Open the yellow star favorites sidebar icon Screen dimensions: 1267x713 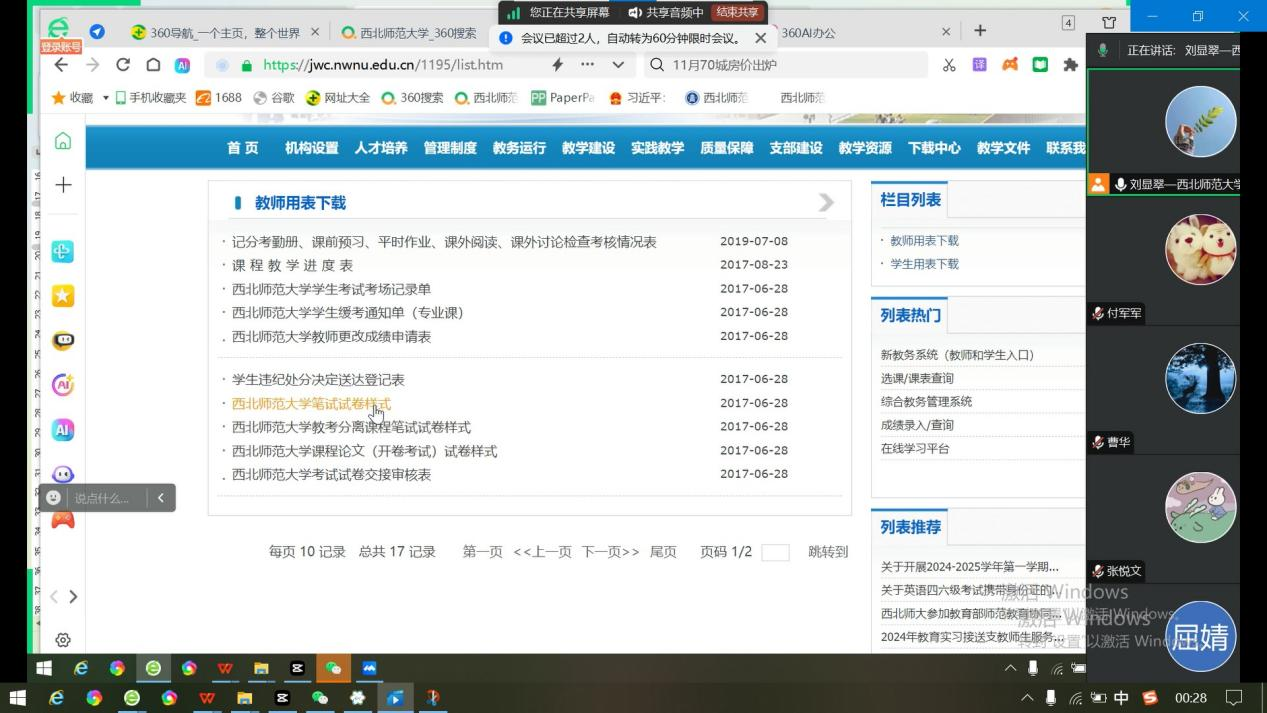coord(63,296)
